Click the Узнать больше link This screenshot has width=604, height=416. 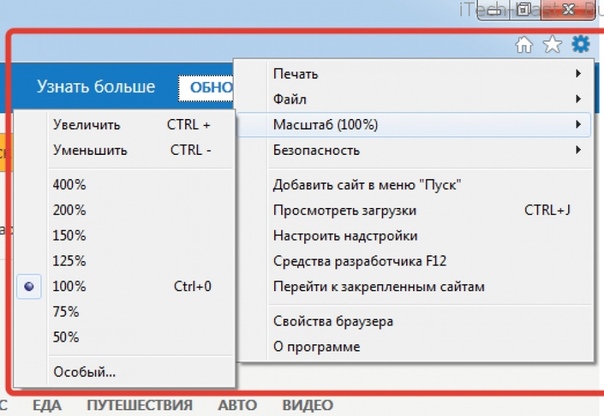click(96, 86)
